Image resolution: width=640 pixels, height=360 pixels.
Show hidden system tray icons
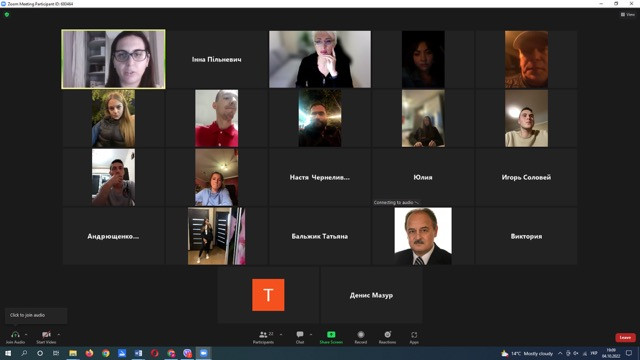(560, 353)
